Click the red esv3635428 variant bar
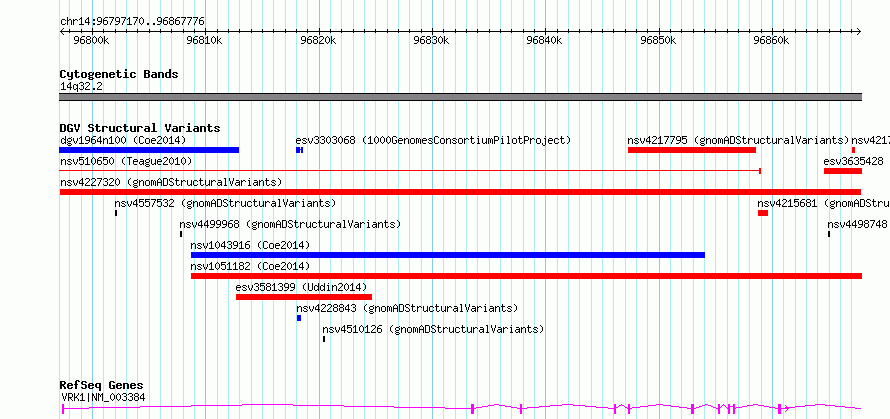Screen dimensions: 890x419 tap(843, 171)
